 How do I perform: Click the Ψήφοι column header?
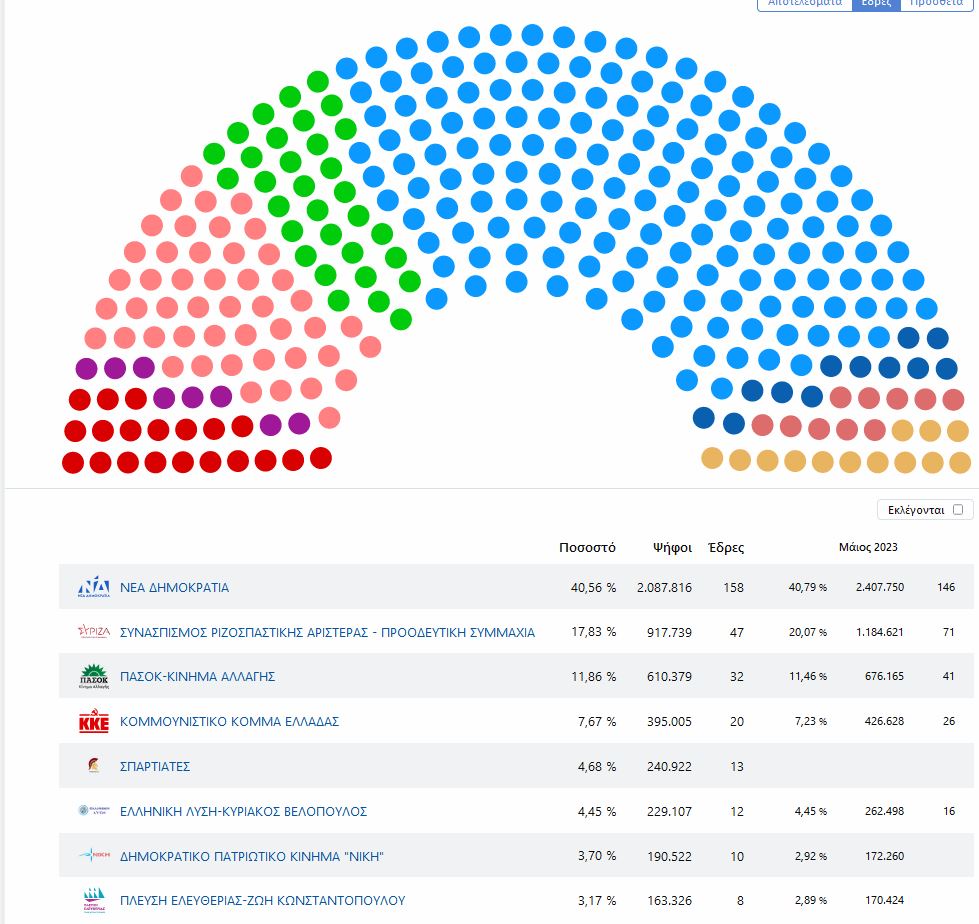coord(672,548)
